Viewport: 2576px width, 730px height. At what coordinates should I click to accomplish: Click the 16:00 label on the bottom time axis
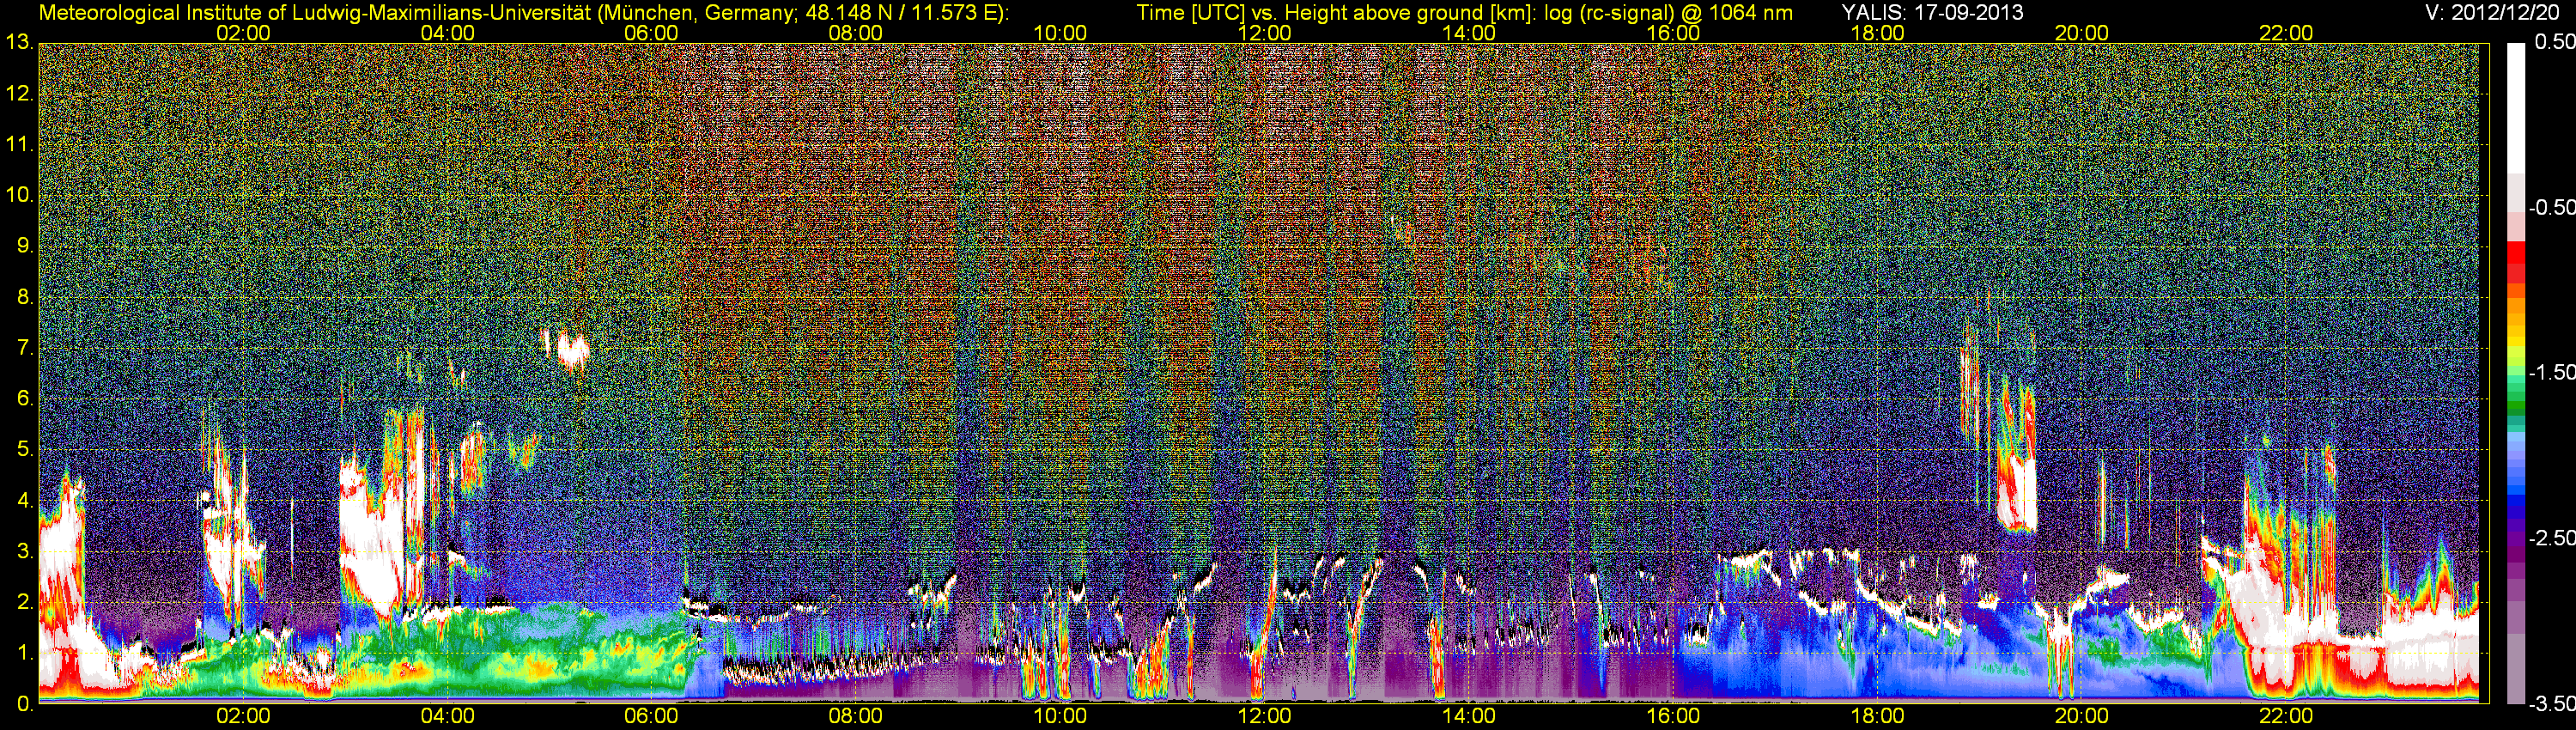click(x=1673, y=716)
